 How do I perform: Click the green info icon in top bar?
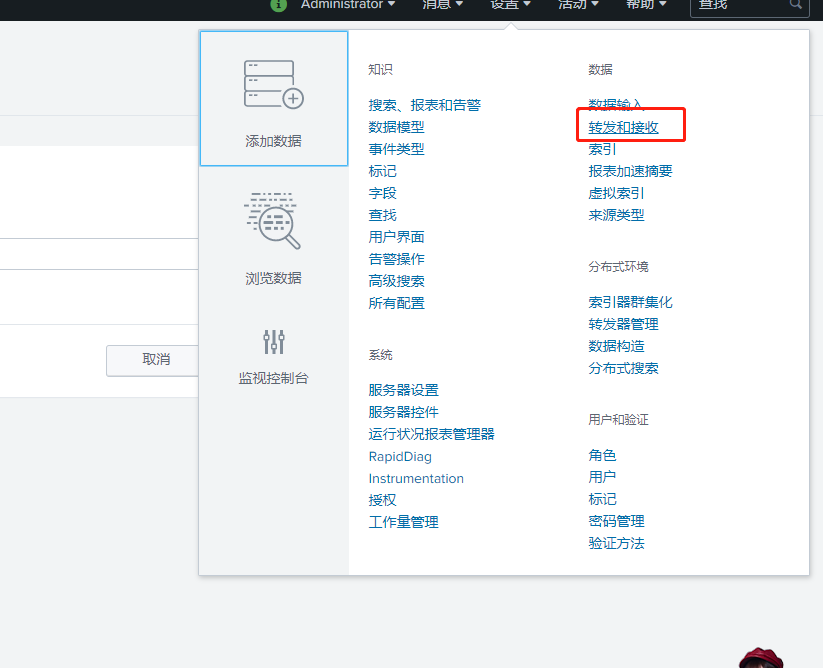277,5
